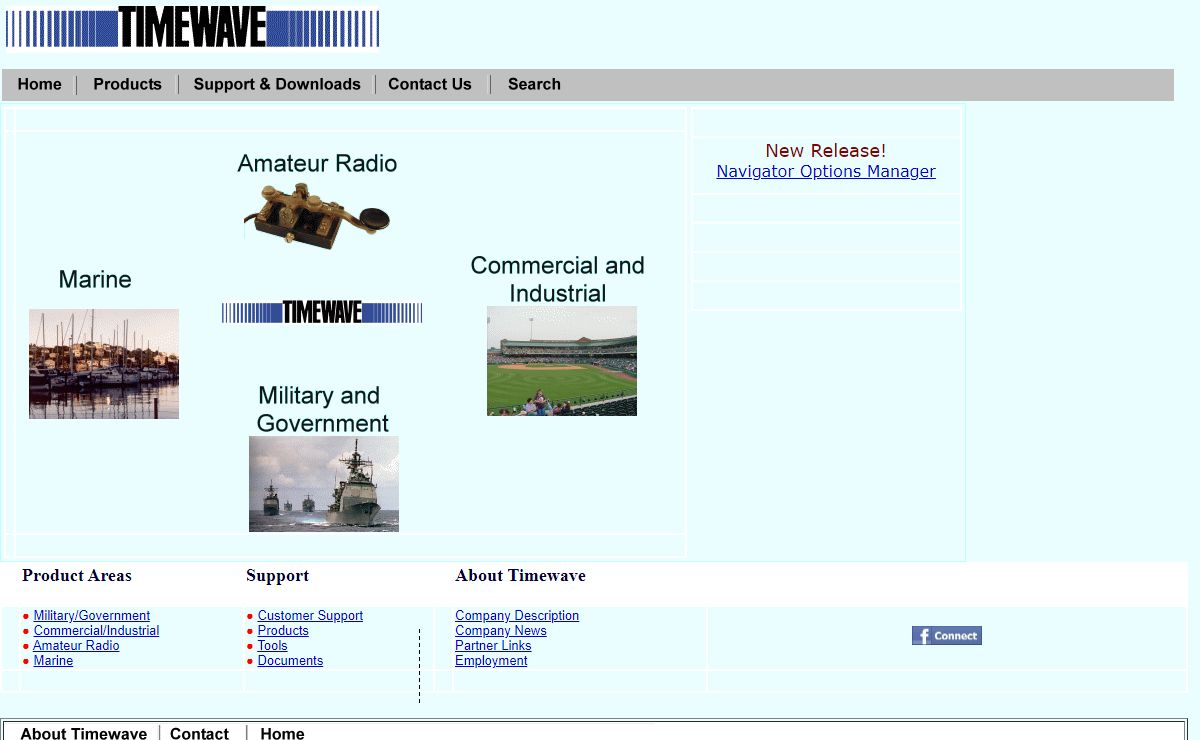Screen dimensions: 1200x740
Task: Open the Documents link under Support
Action: click(290, 661)
